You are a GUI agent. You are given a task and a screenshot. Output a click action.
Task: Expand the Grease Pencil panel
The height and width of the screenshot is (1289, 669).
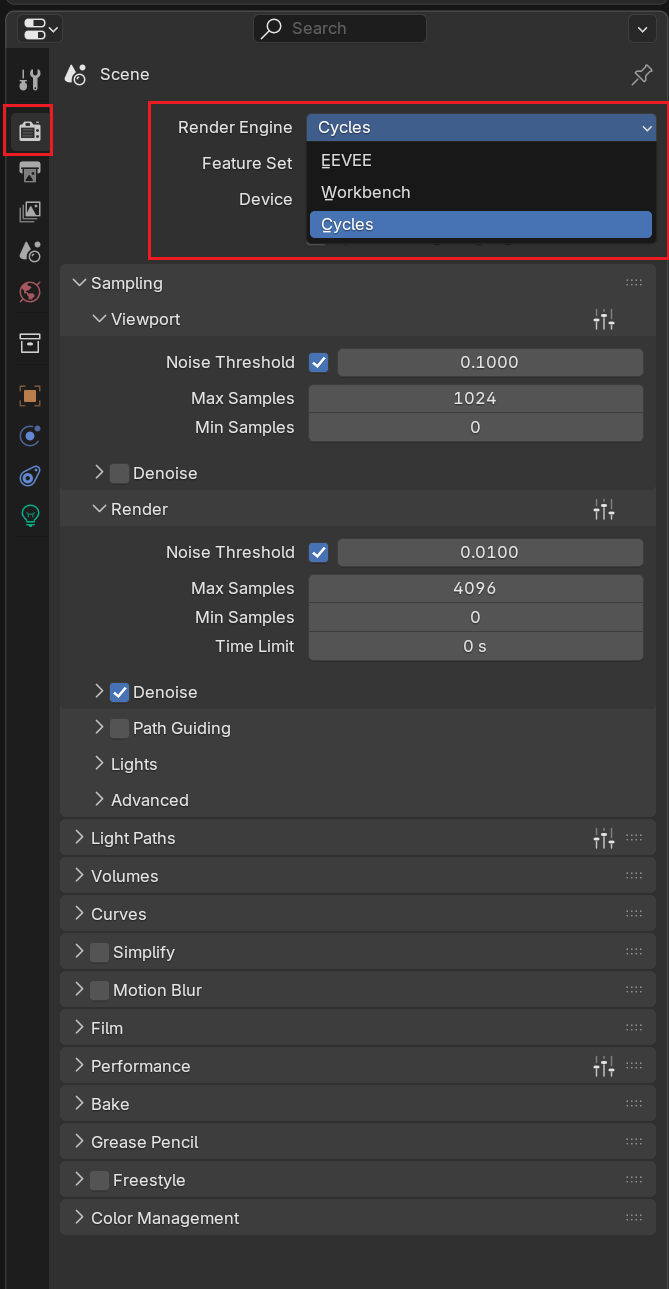(80, 1142)
